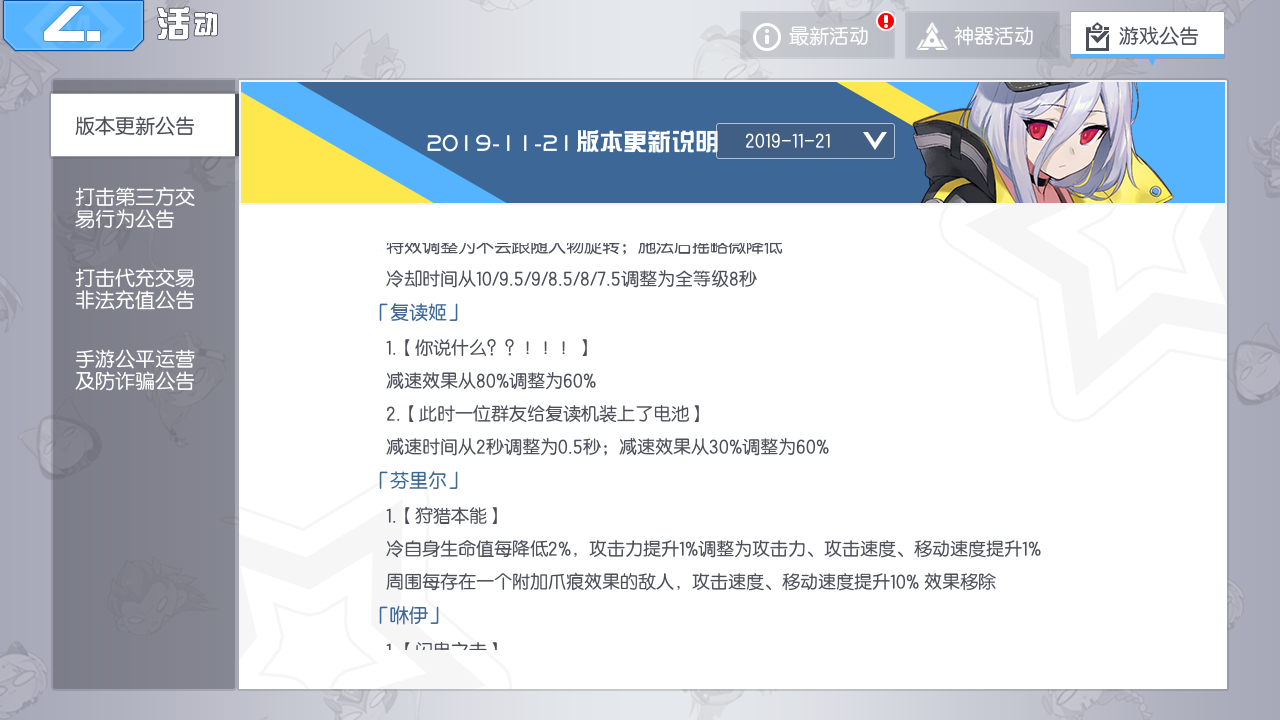Click the red alert badge on 最新活动

pyautogui.click(x=885, y=20)
